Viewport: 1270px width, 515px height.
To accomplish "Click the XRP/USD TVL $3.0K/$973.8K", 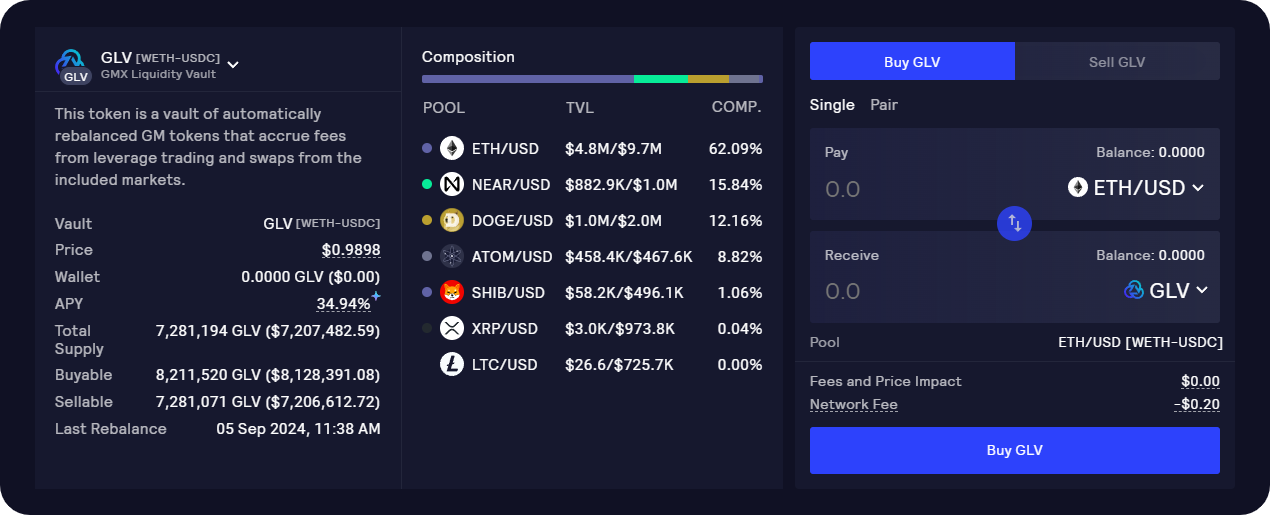I will [620, 328].
